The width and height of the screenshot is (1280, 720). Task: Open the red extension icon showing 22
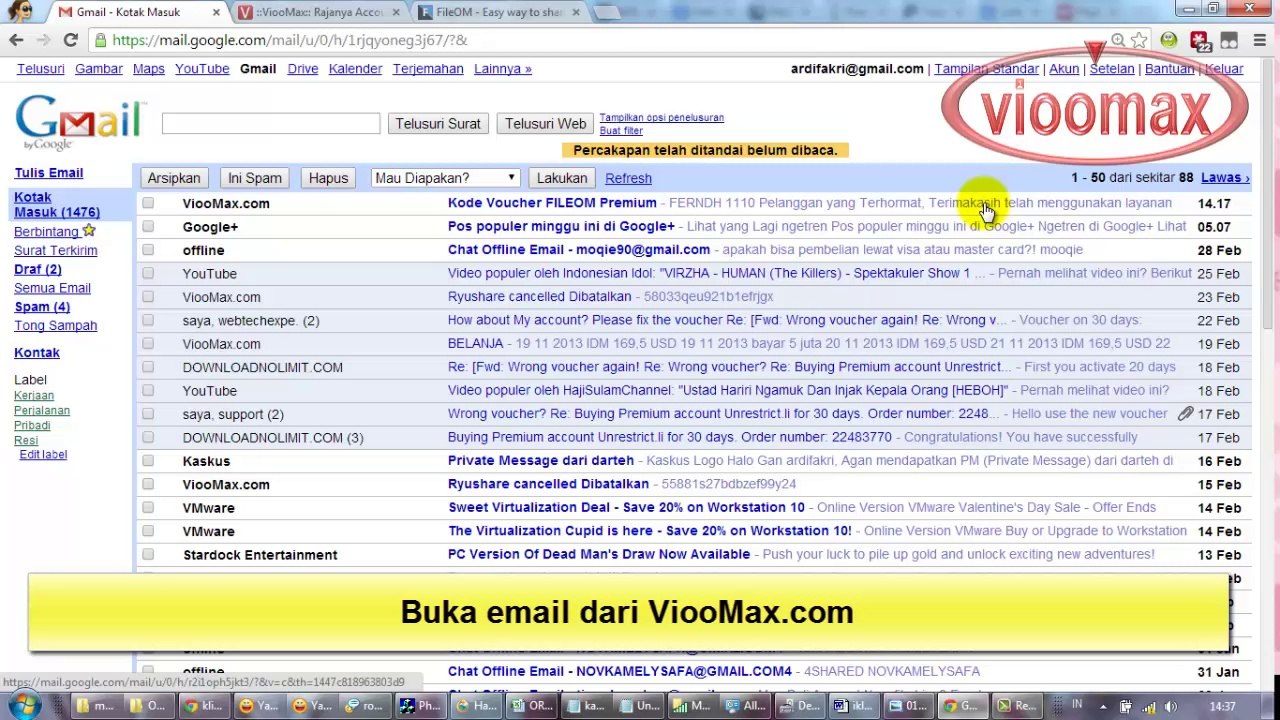pyautogui.click(x=1200, y=41)
